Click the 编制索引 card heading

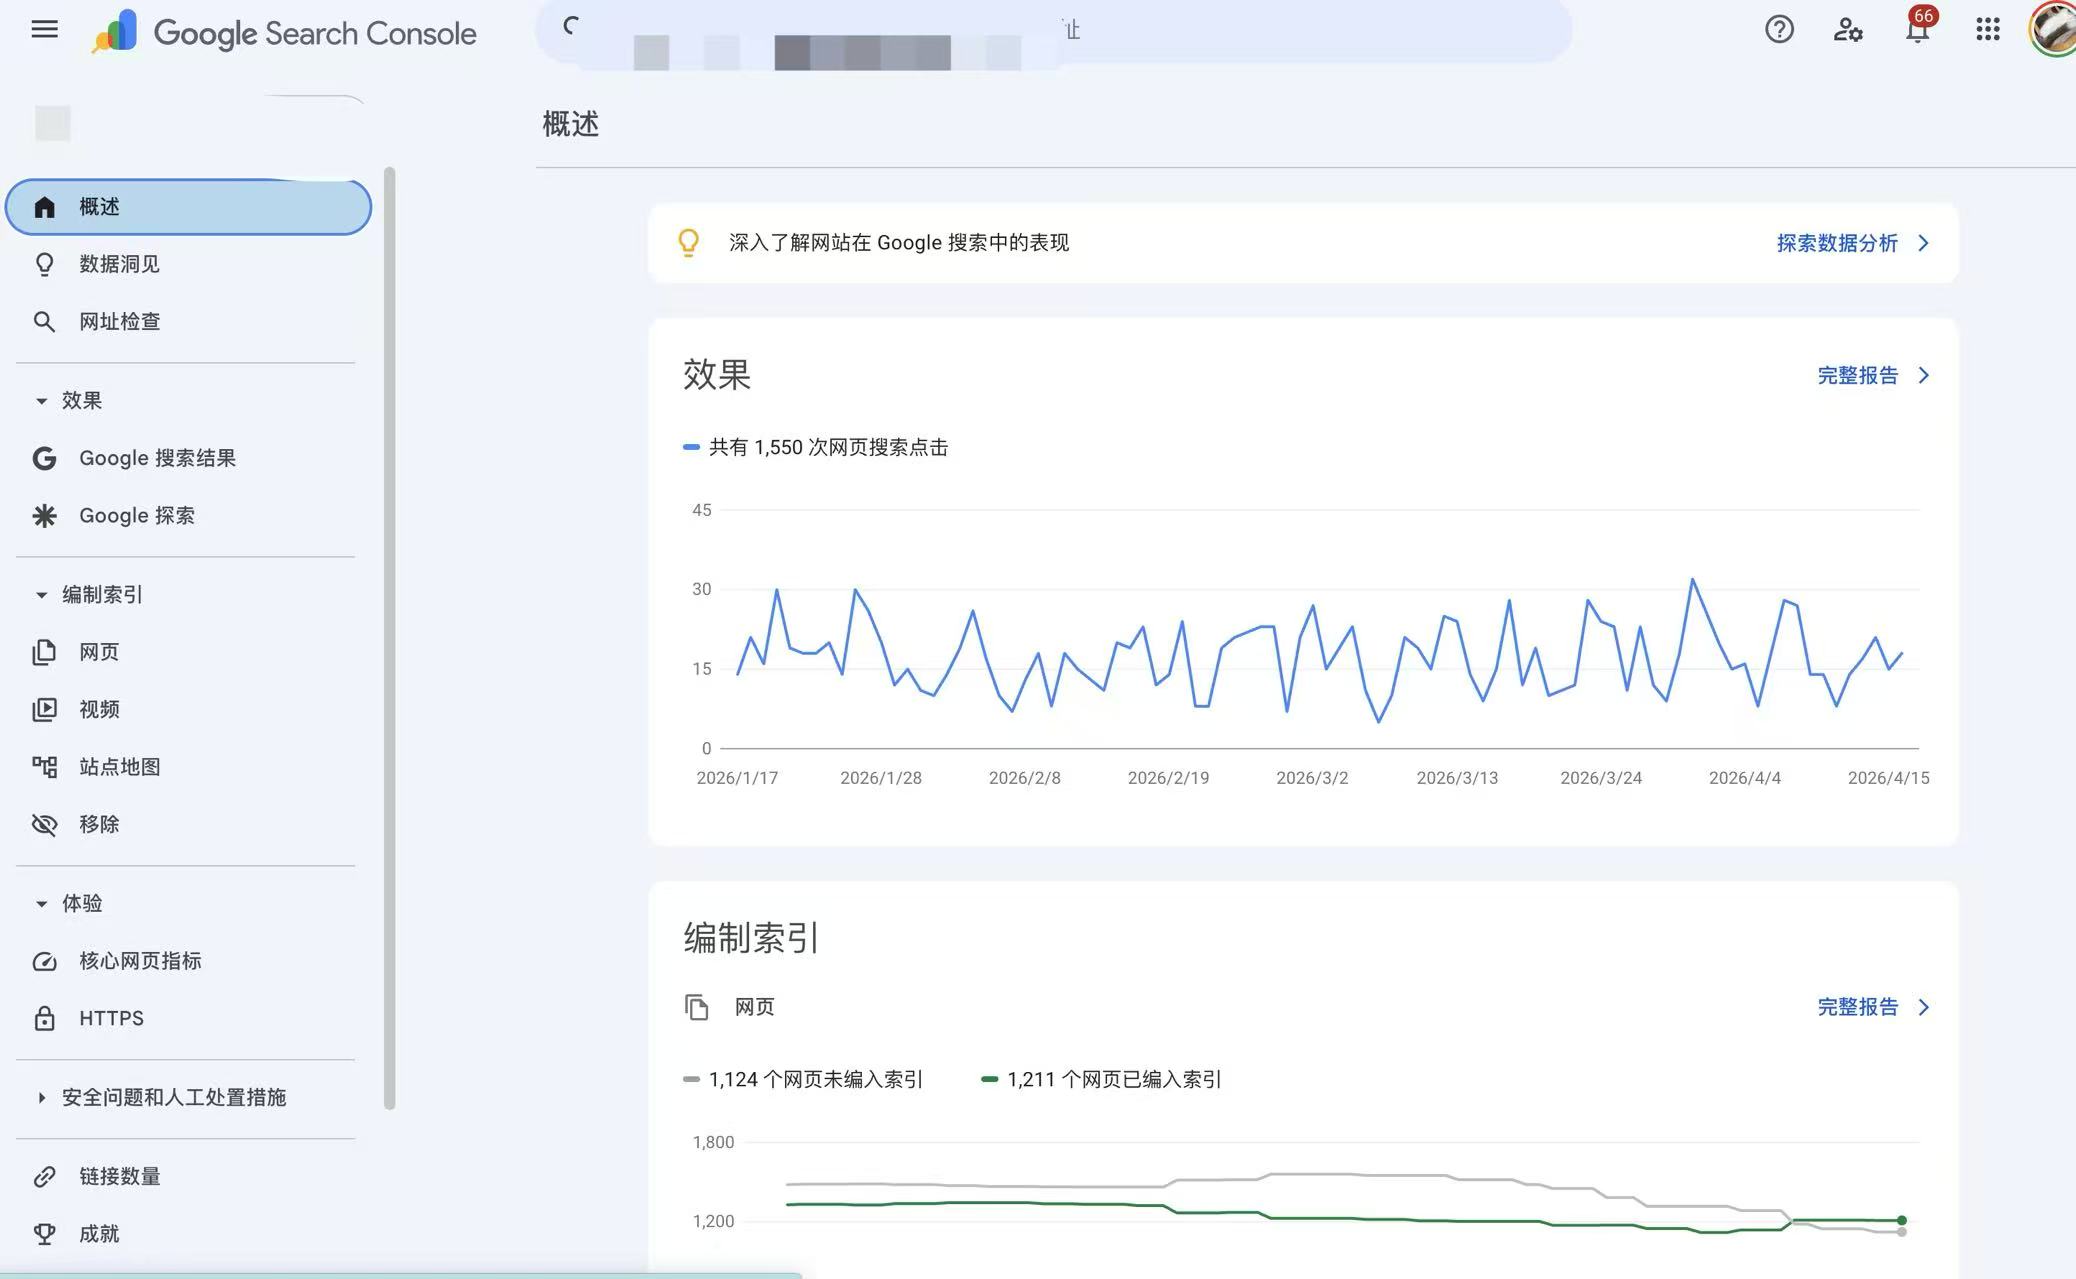pyautogui.click(x=751, y=938)
